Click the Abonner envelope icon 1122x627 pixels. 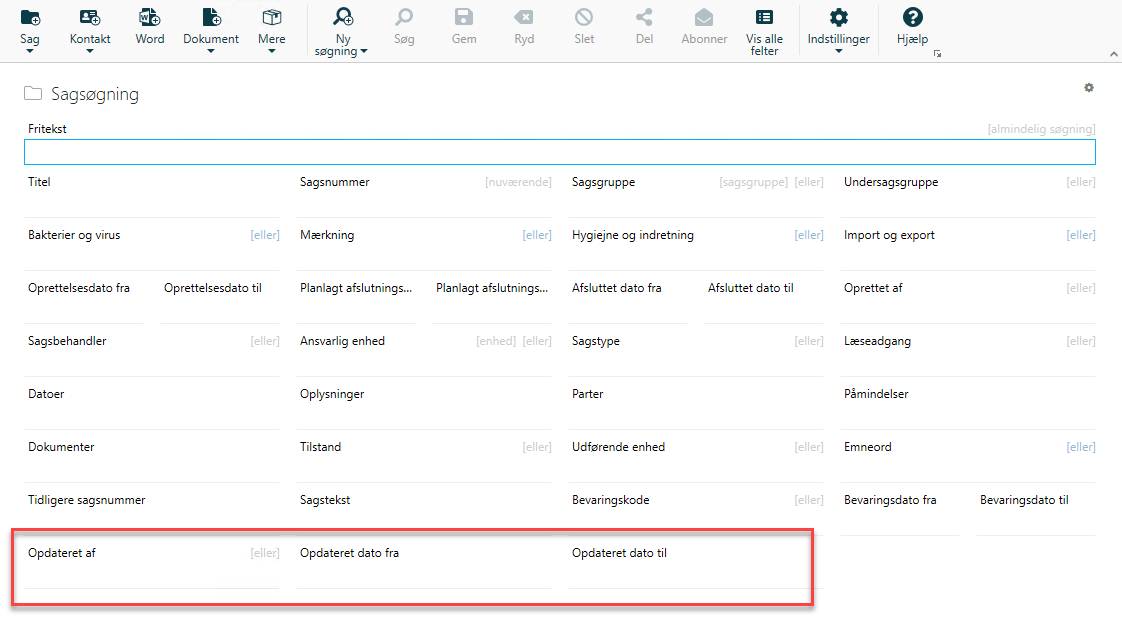704,17
